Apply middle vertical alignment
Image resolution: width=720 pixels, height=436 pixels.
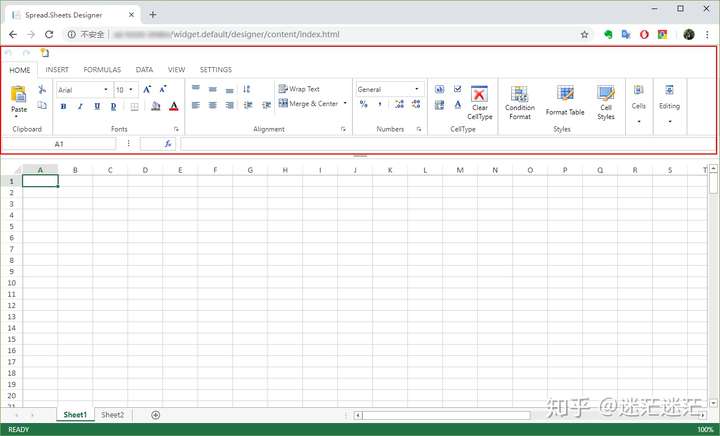[212, 89]
